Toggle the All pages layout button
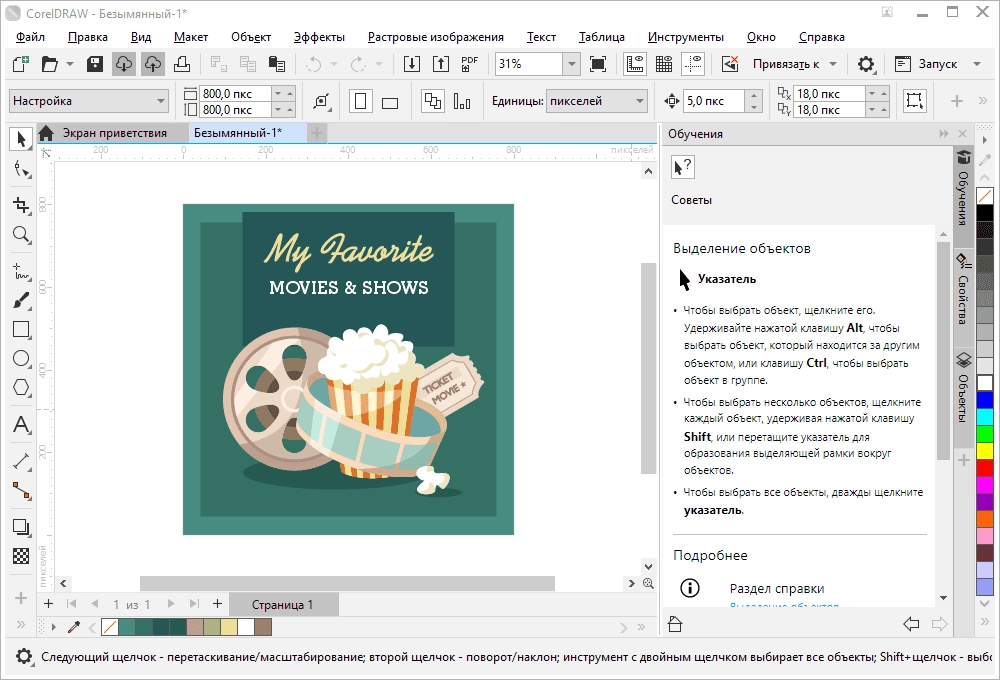 [x=433, y=101]
